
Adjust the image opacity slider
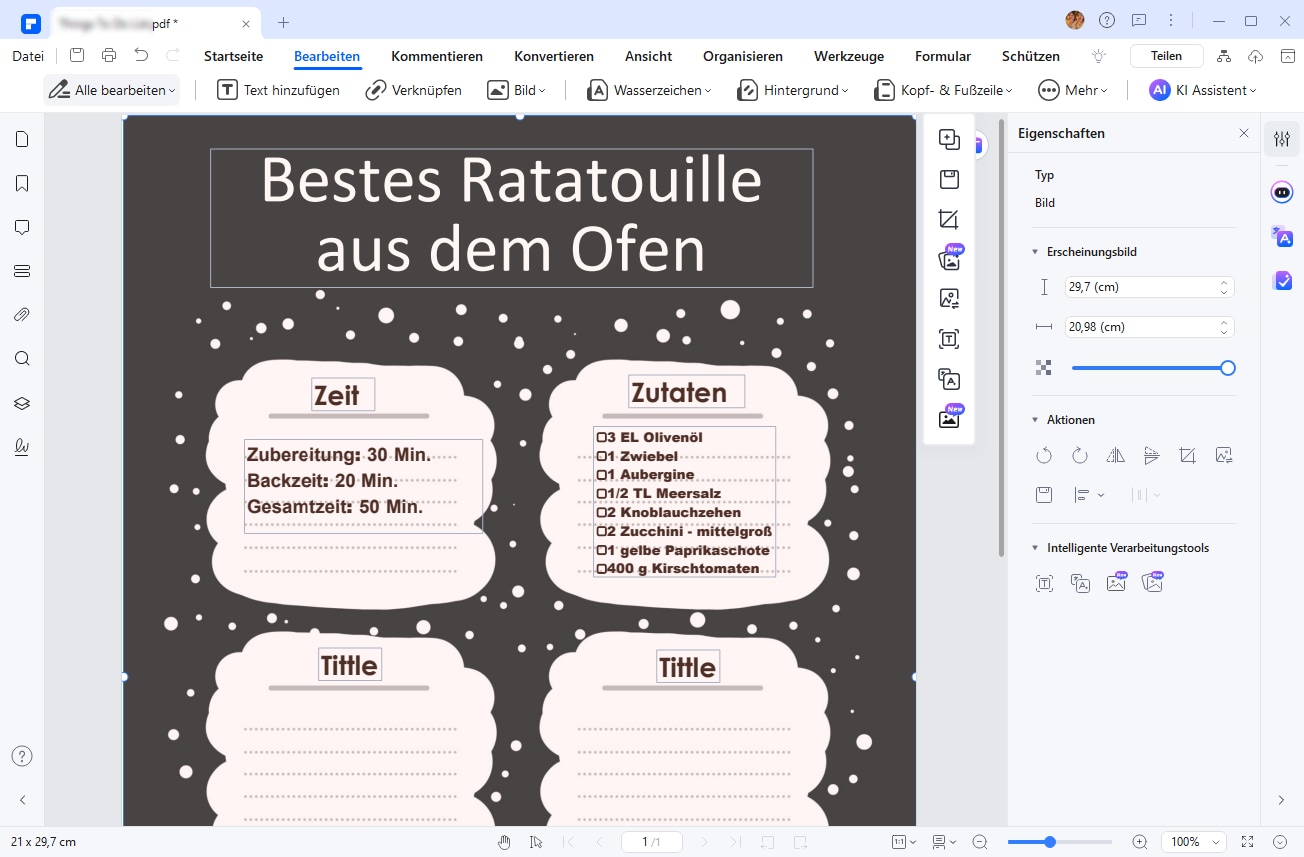point(1150,368)
